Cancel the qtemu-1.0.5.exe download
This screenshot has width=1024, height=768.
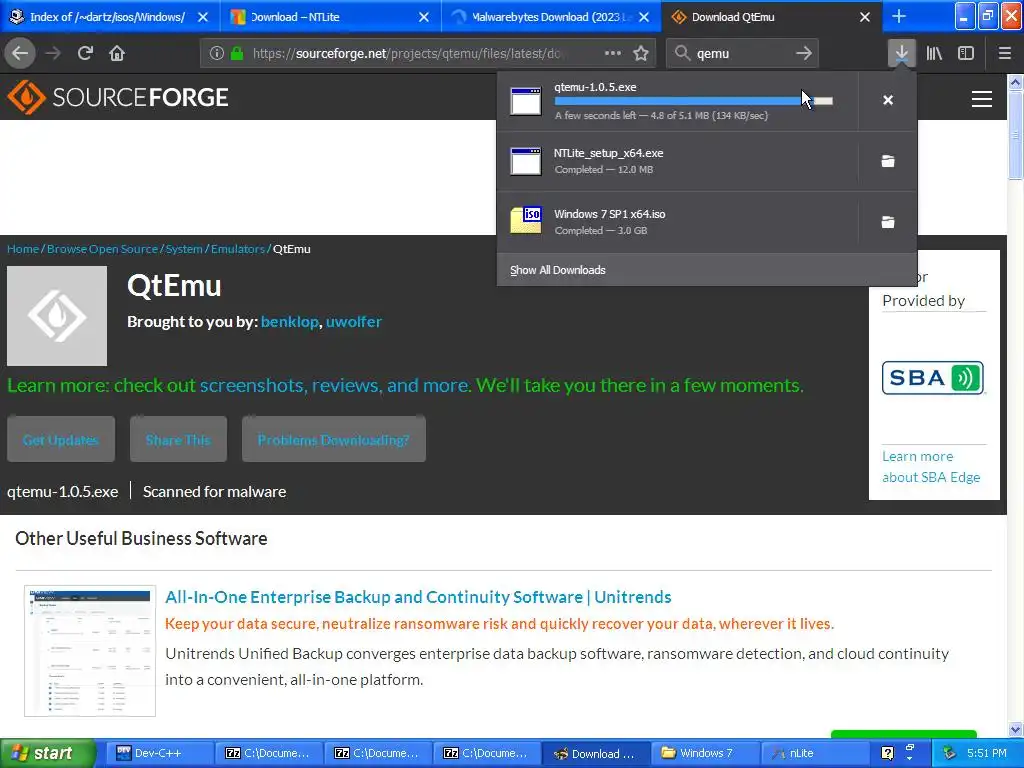click(x=888, y=100)
